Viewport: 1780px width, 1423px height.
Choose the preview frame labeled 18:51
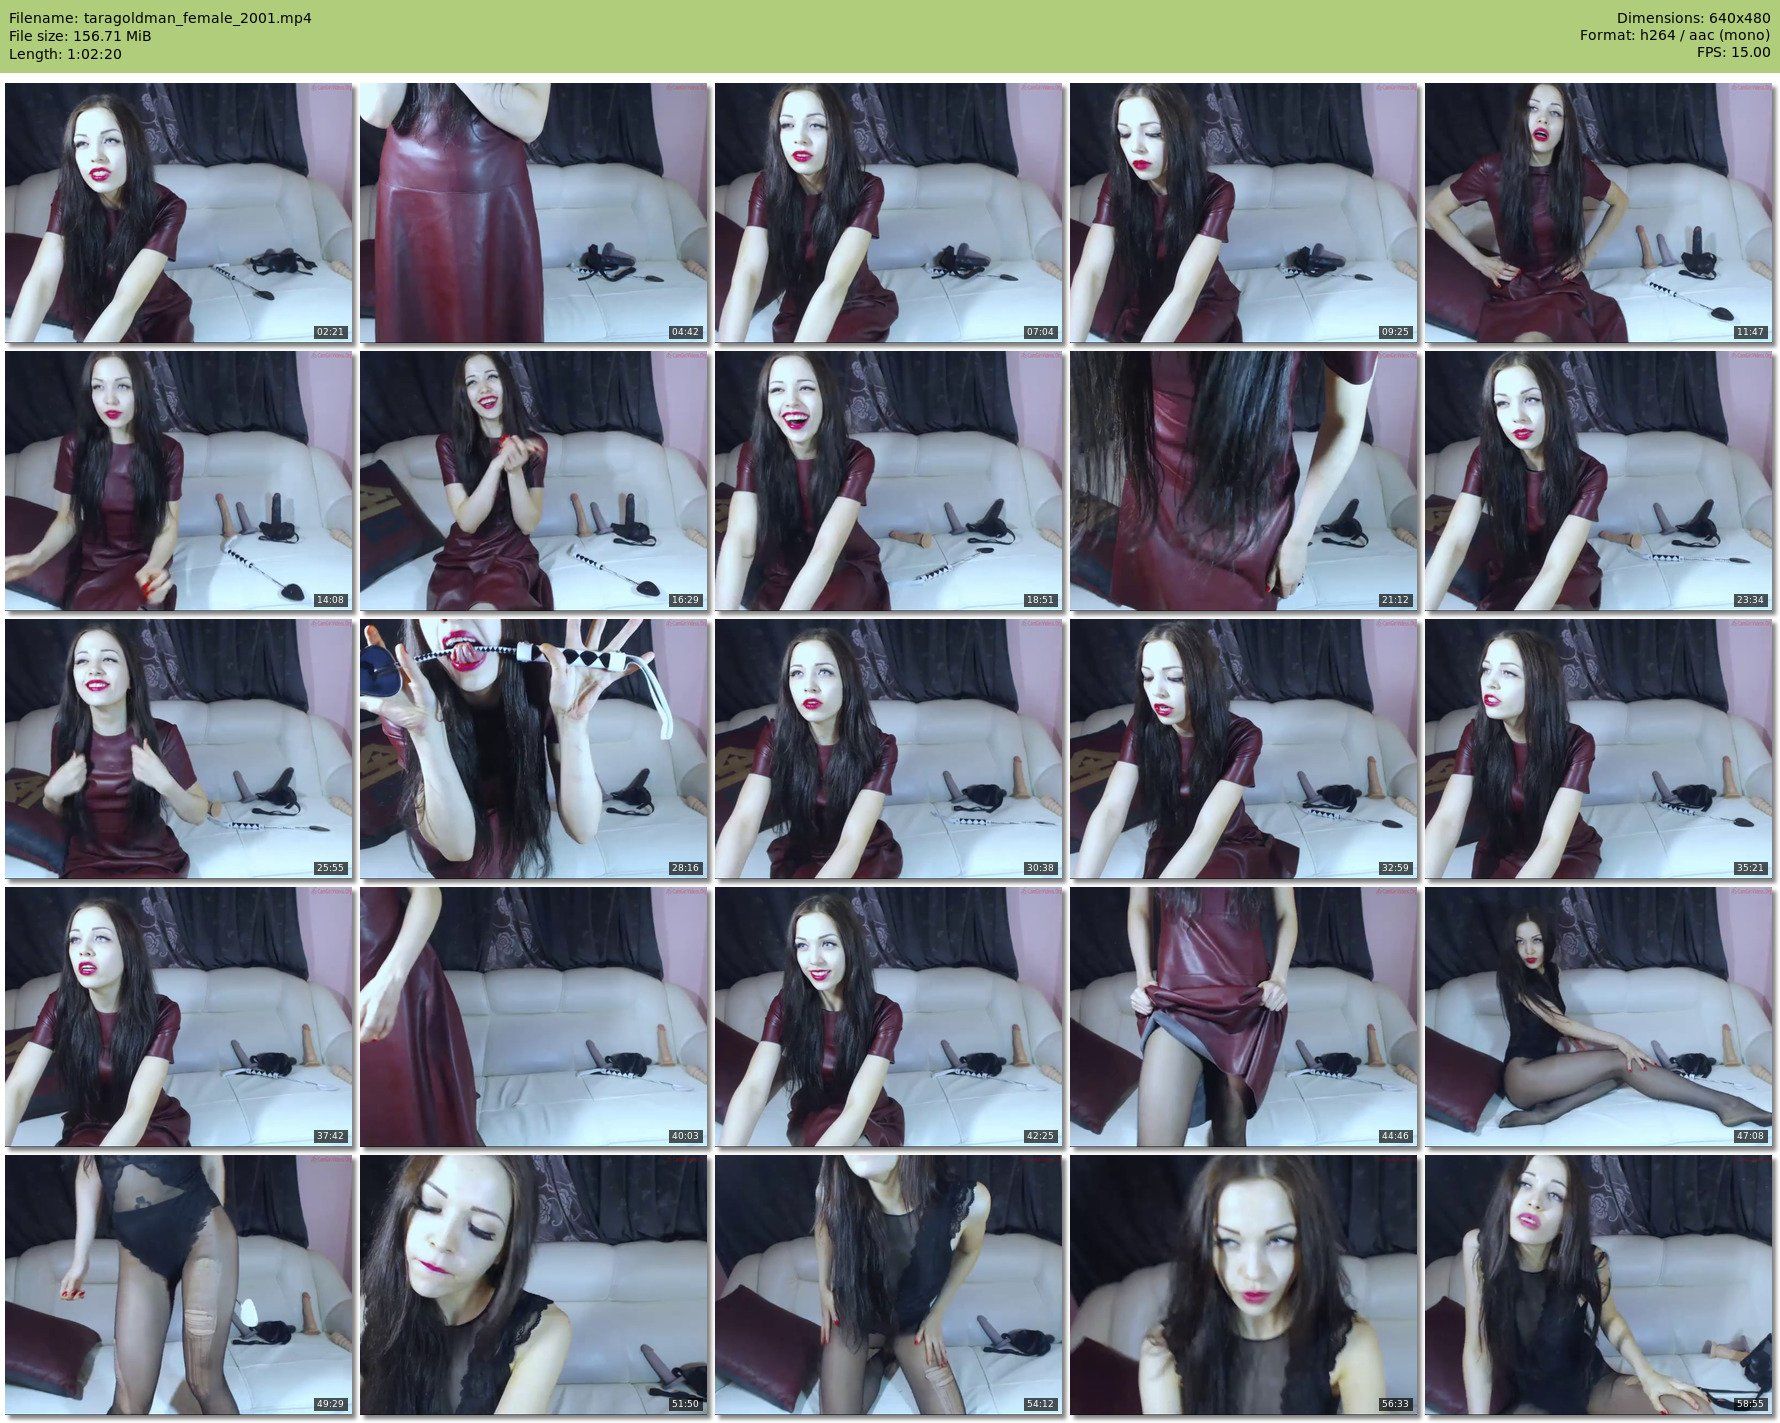[889, 481]
